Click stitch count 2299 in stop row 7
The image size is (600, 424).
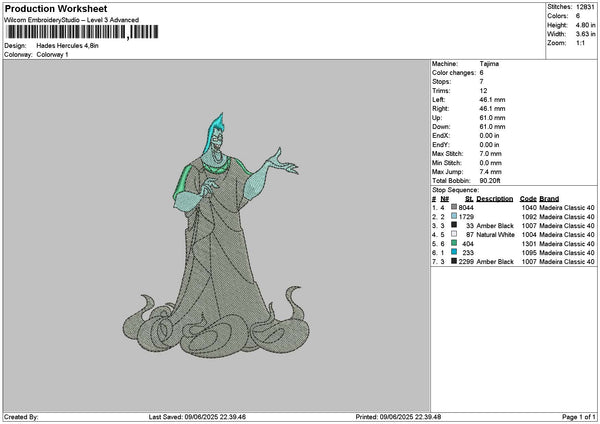coord(466,262)
